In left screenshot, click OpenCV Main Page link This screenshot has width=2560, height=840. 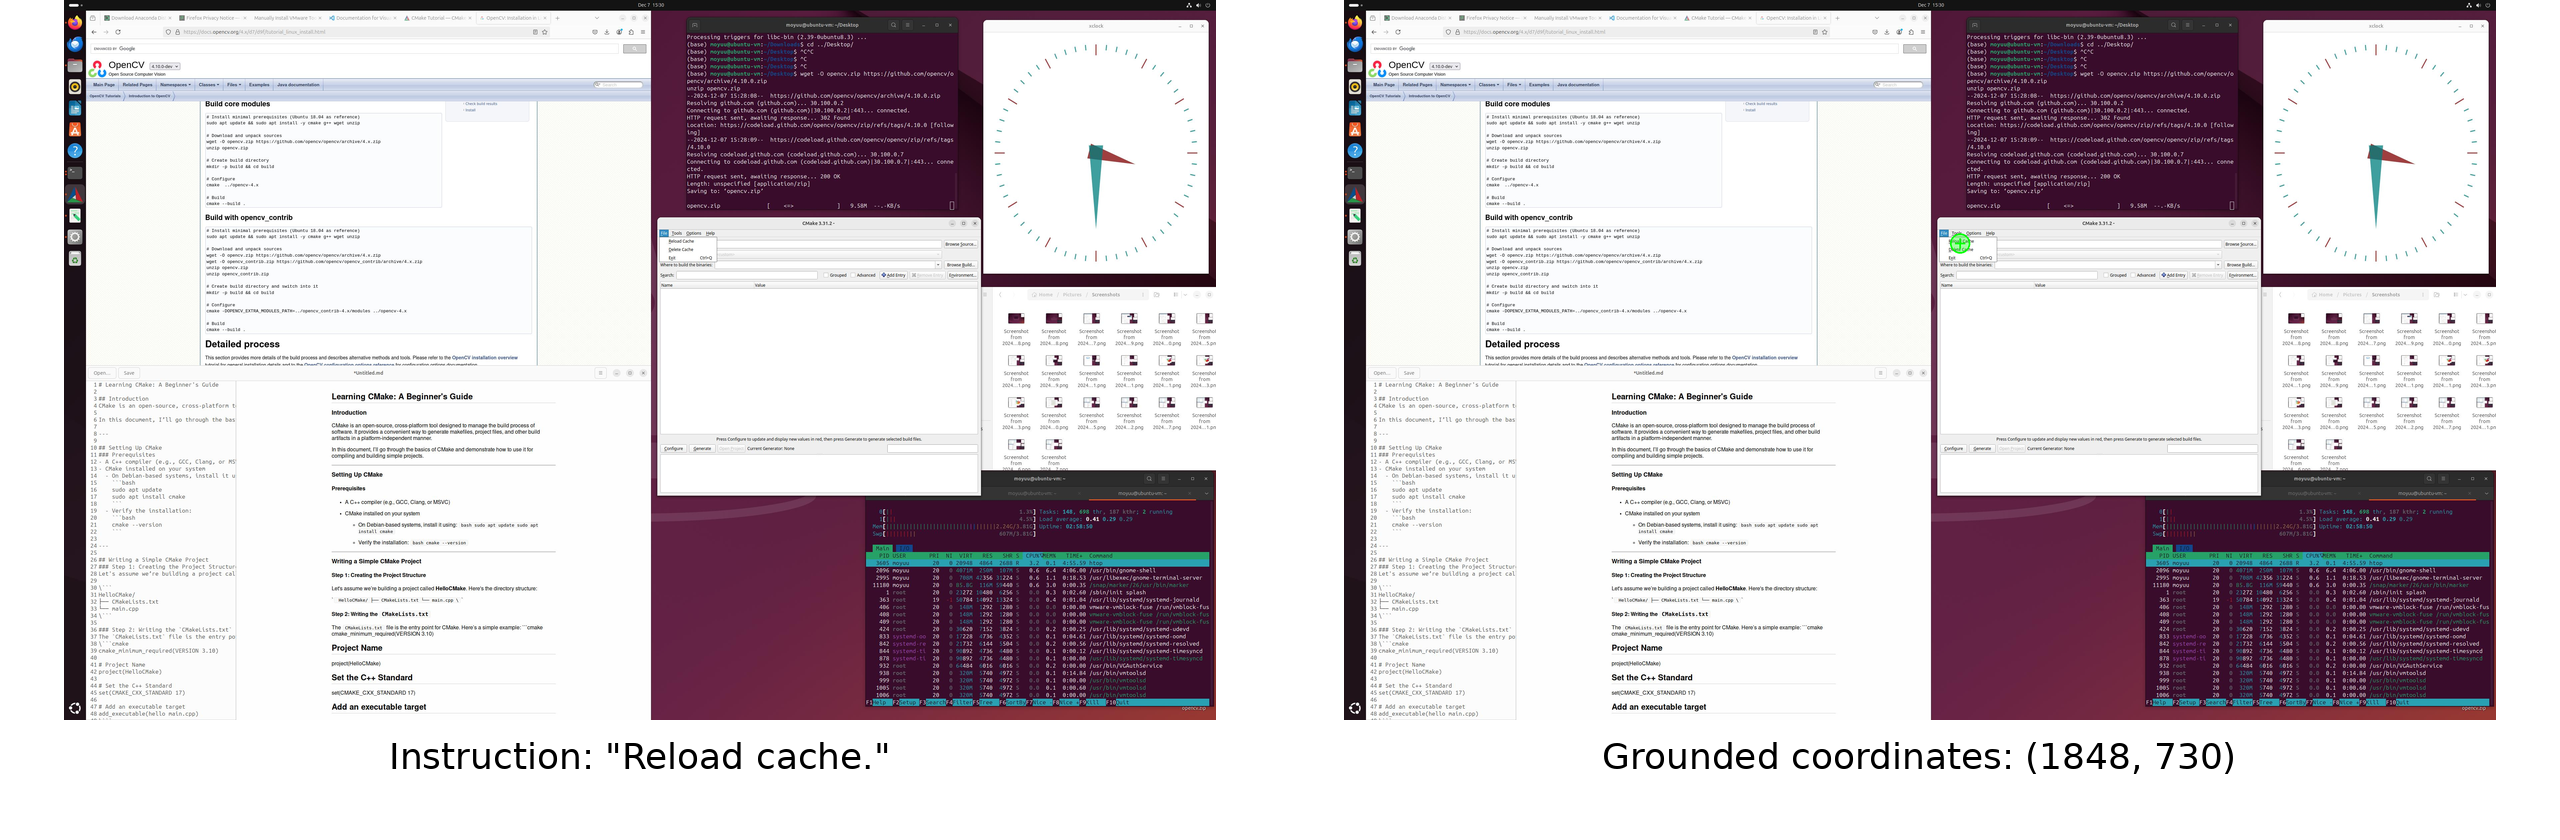[104, 85]
